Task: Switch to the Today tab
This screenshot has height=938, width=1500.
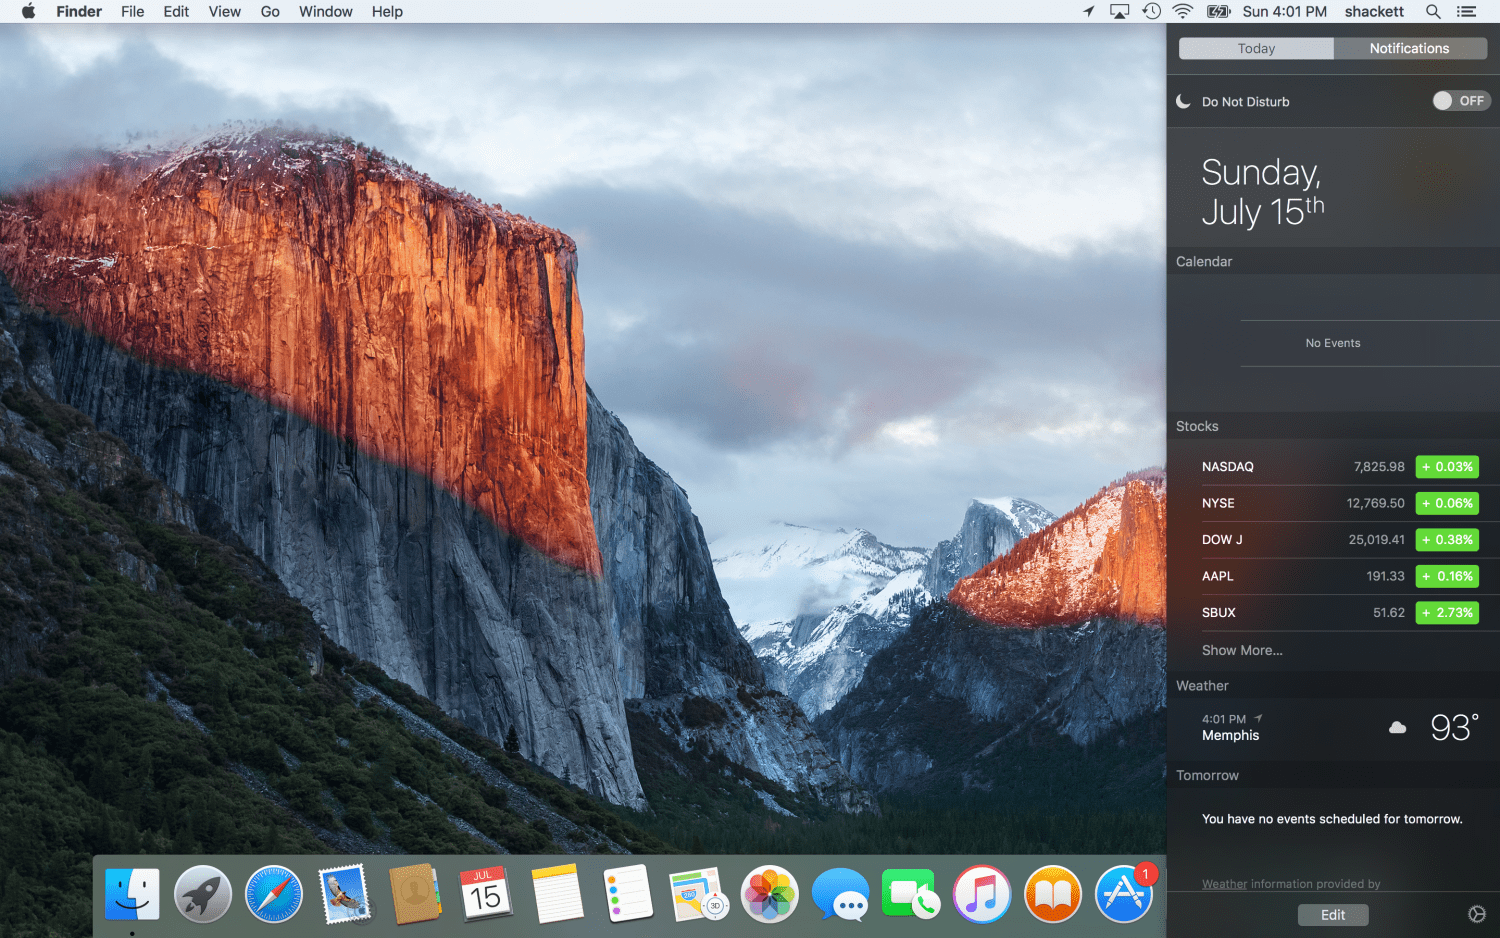Action: coord(1256,48)
